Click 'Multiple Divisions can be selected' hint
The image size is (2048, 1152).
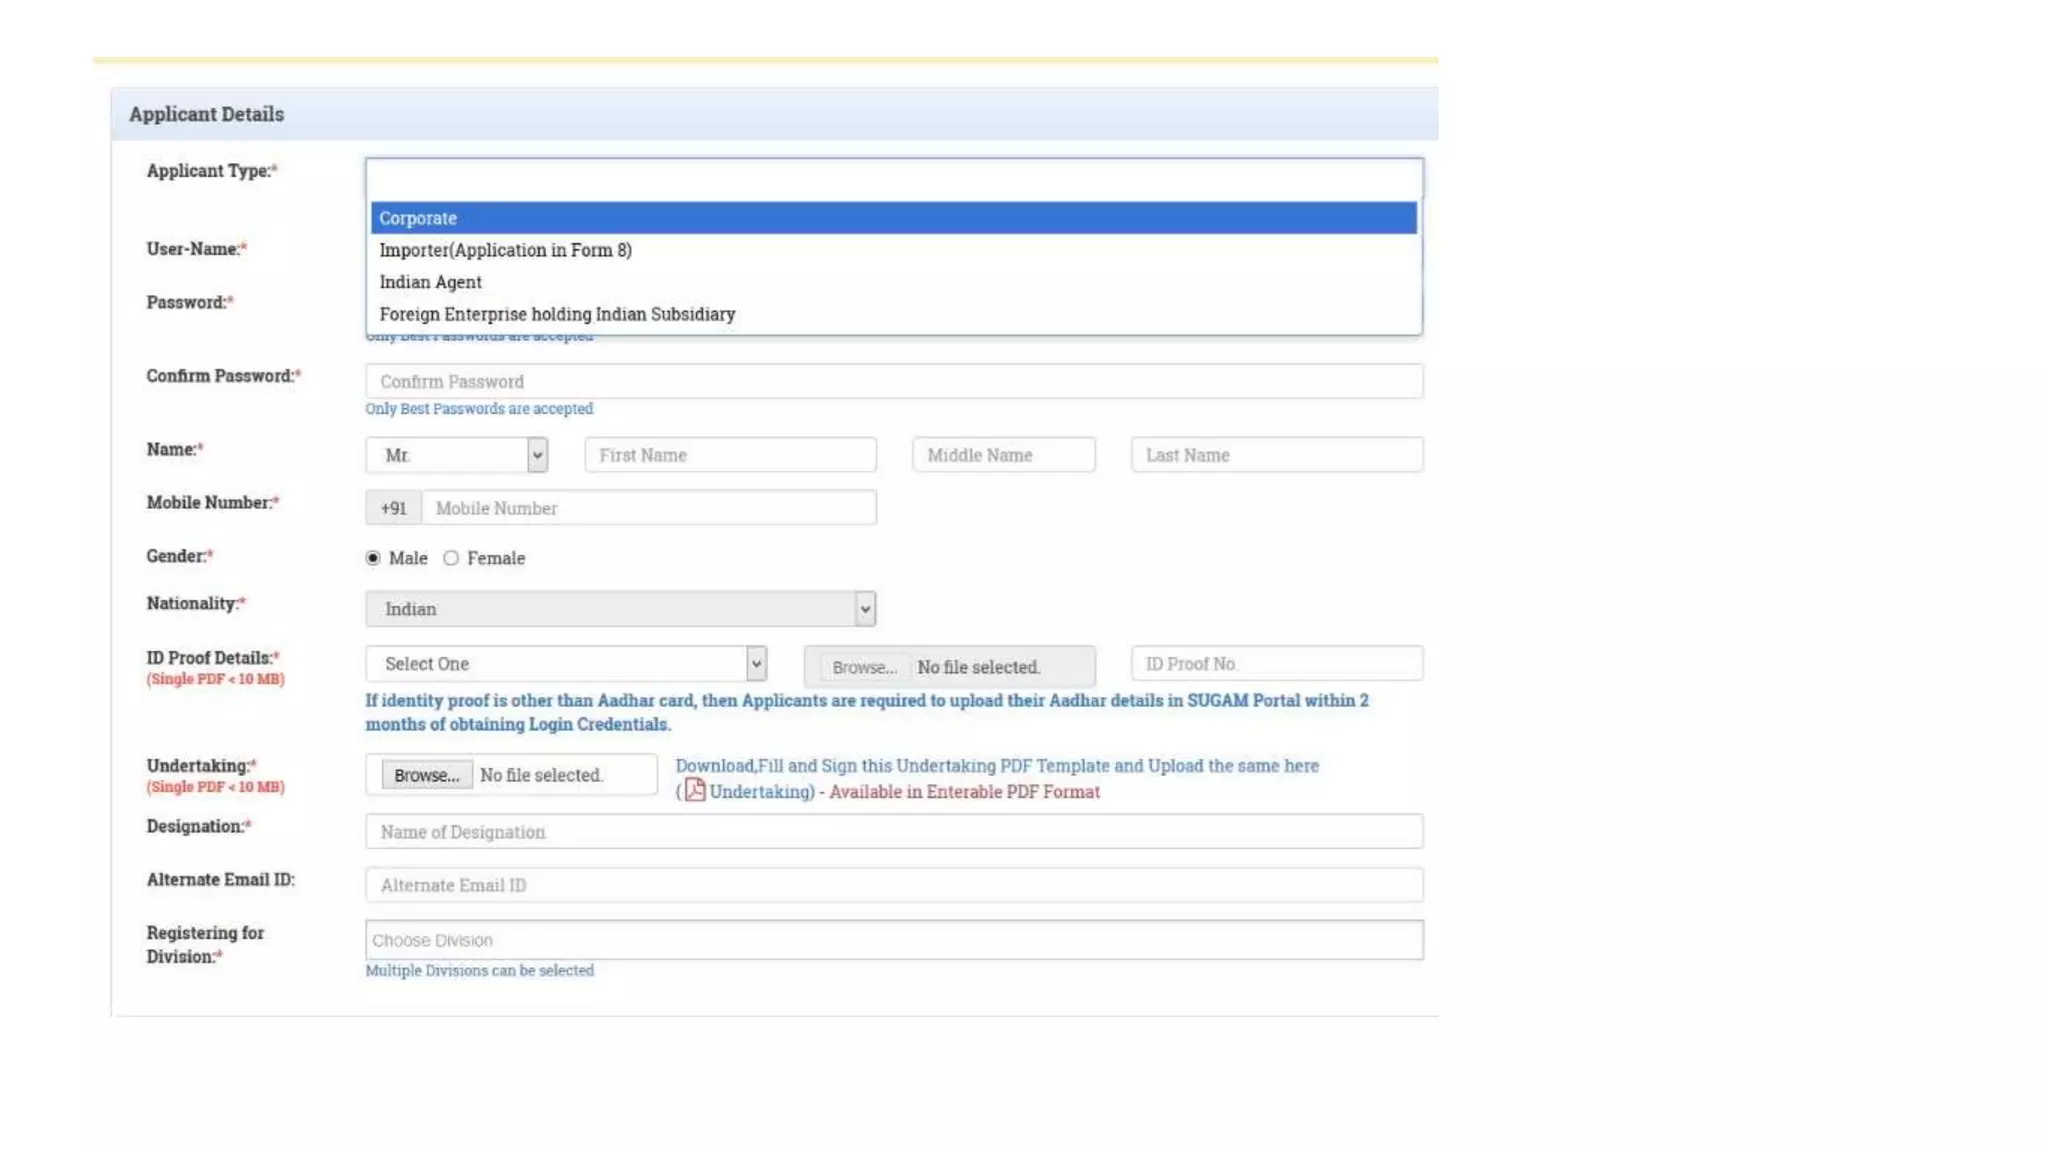480,971
